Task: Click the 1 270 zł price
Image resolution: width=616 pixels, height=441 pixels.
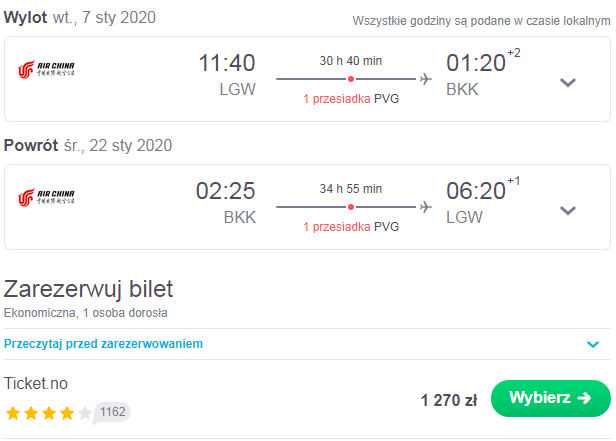Action: pos(449,400)
